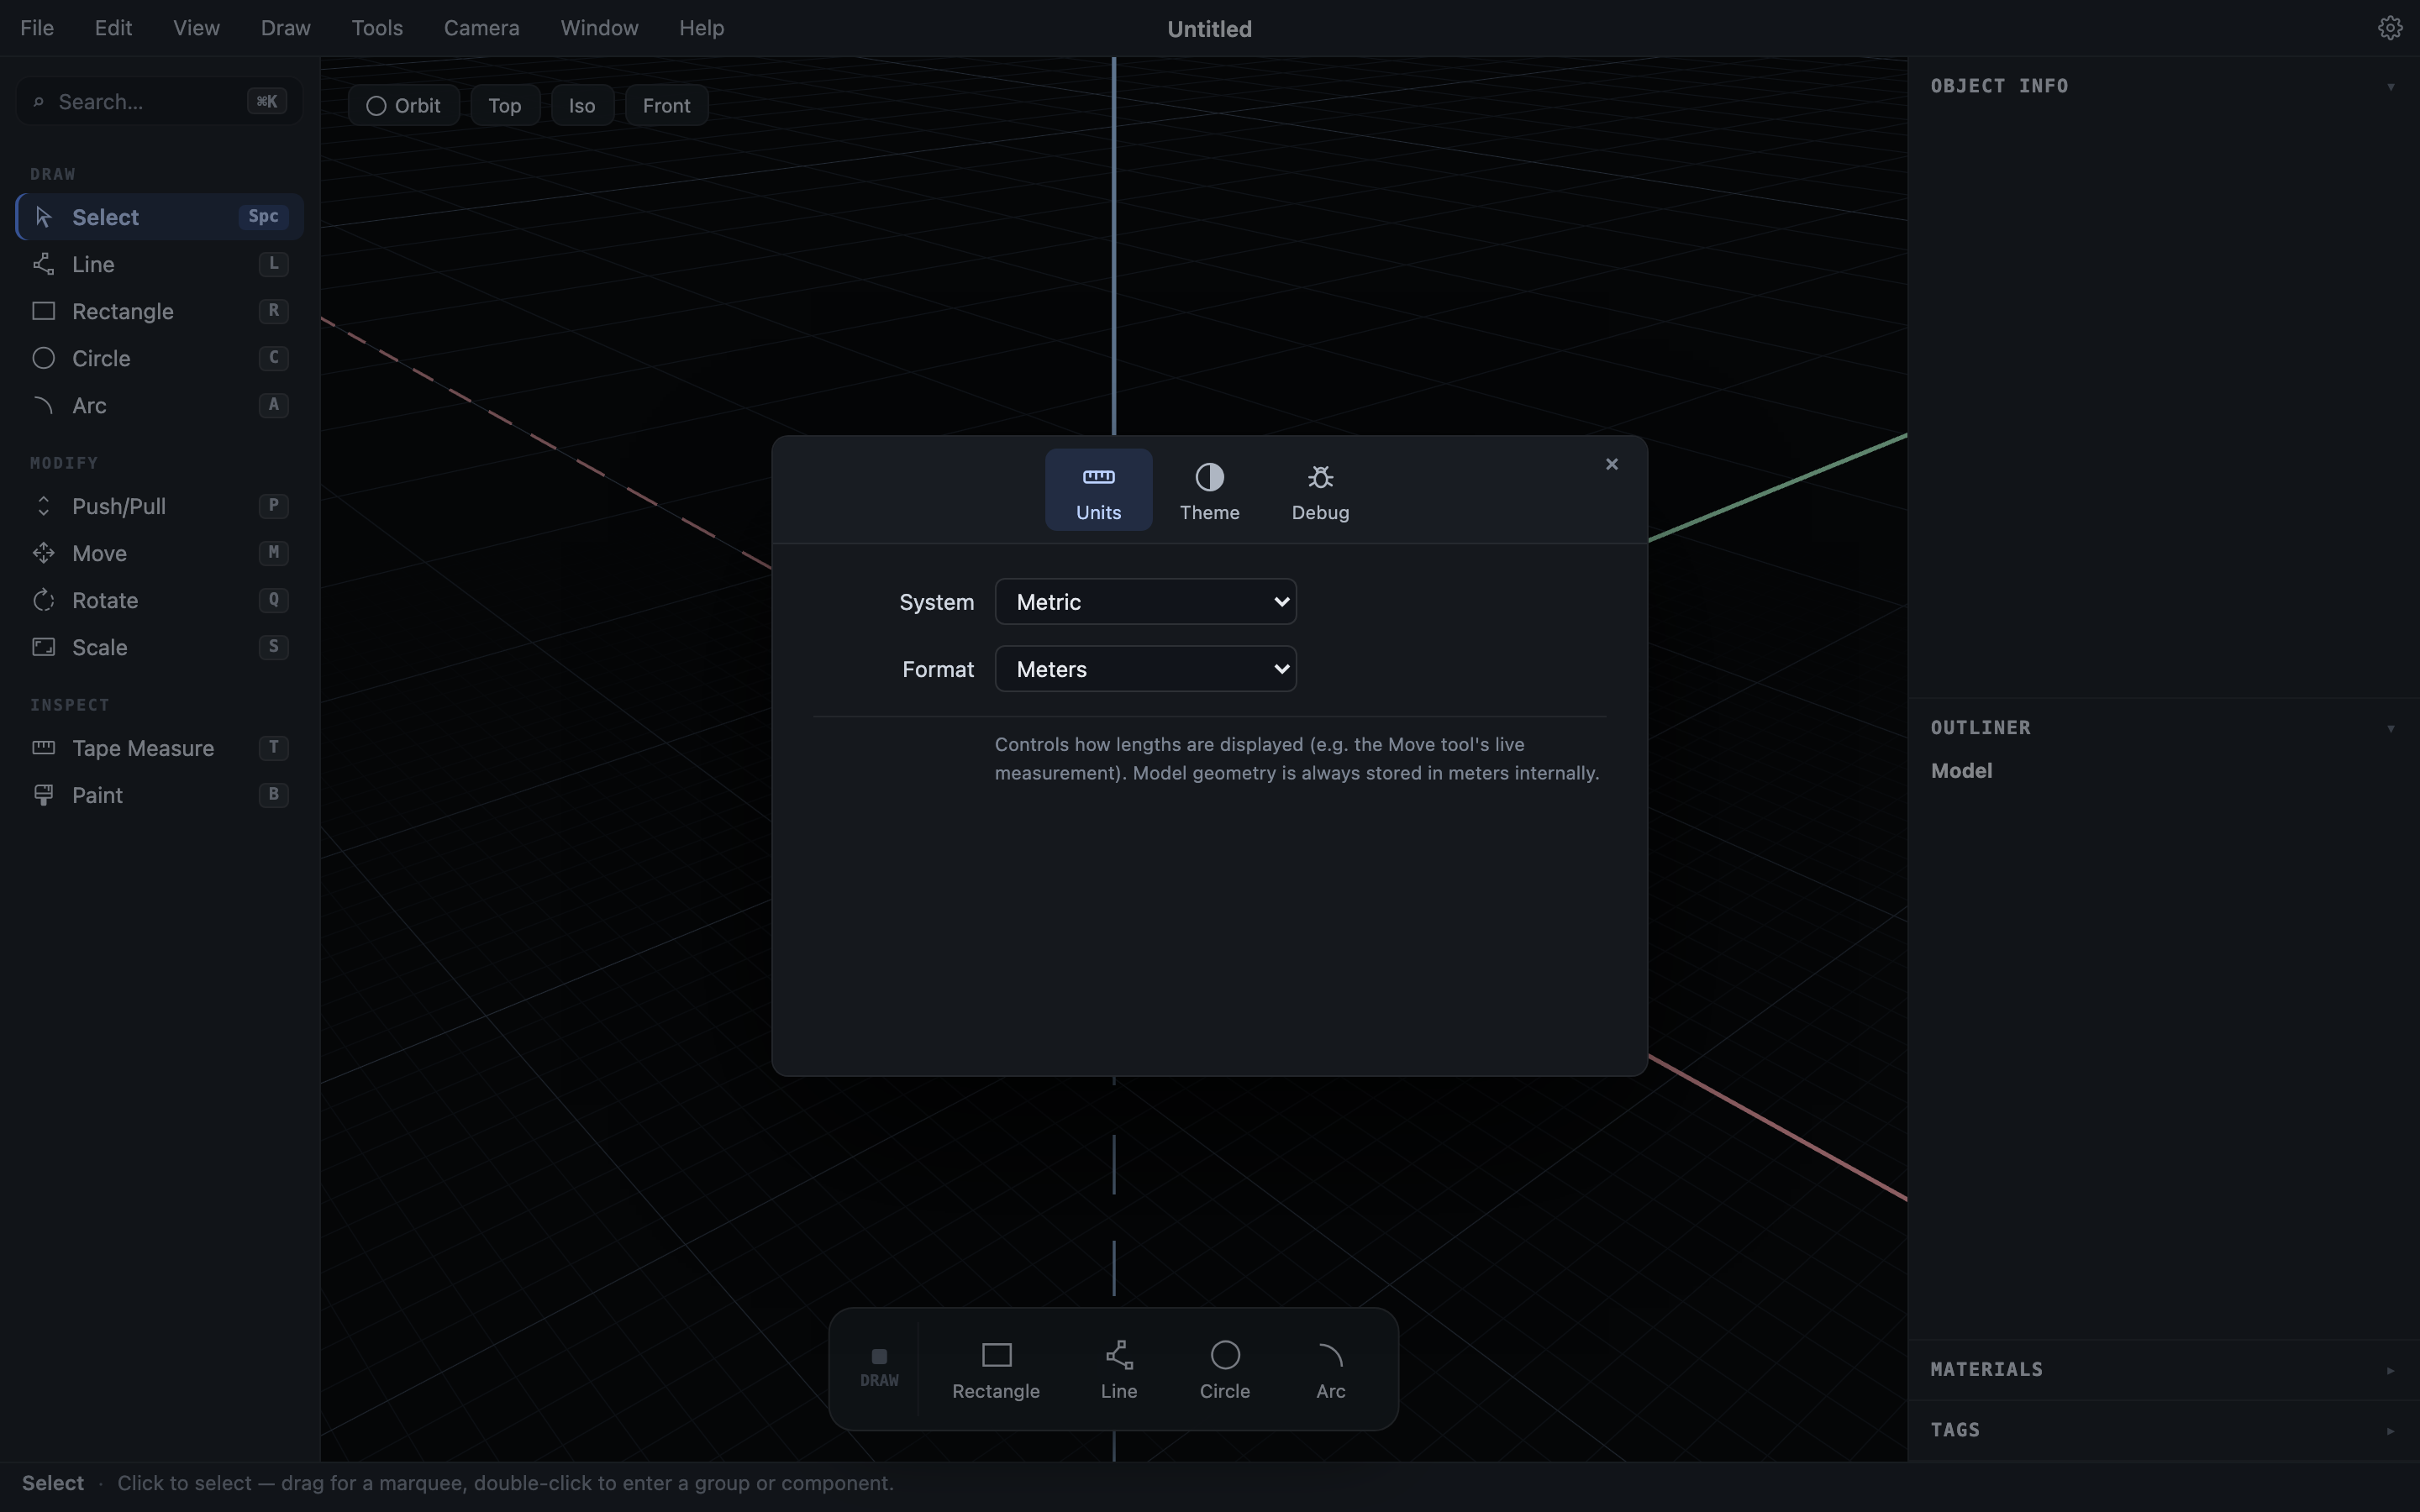2420x1512 pixels.
Task: Click Arc in the bottom draw toolbar
Action: tap(1331, 1370)
